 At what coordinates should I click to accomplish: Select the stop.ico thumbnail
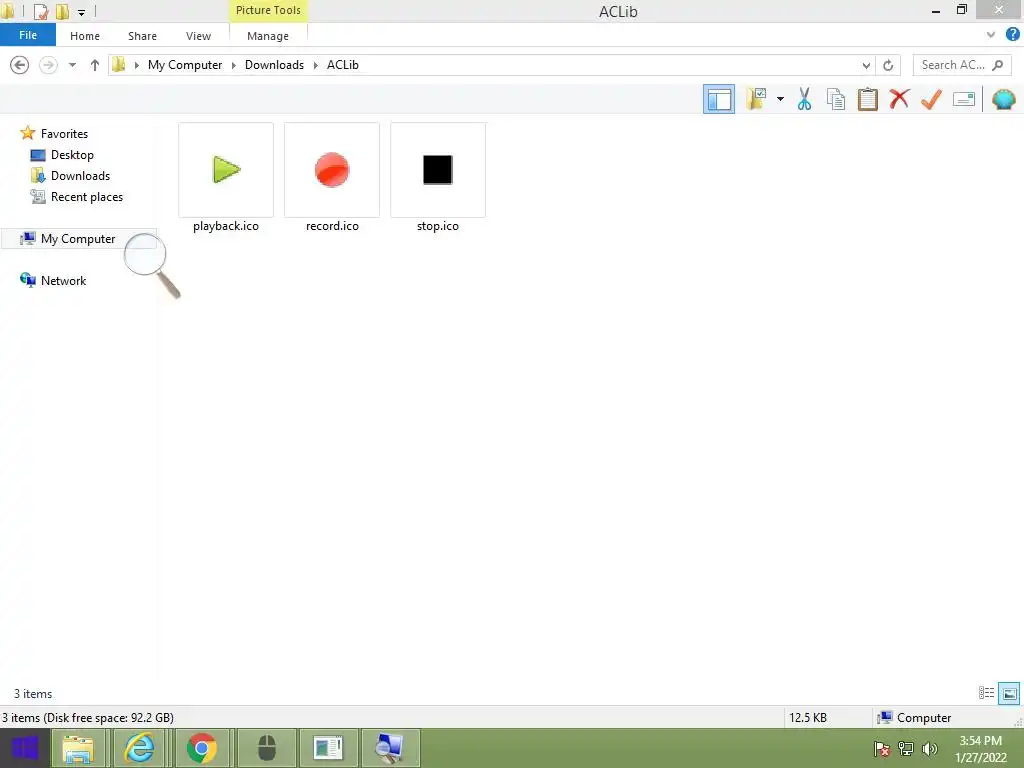tap(438, 170)
